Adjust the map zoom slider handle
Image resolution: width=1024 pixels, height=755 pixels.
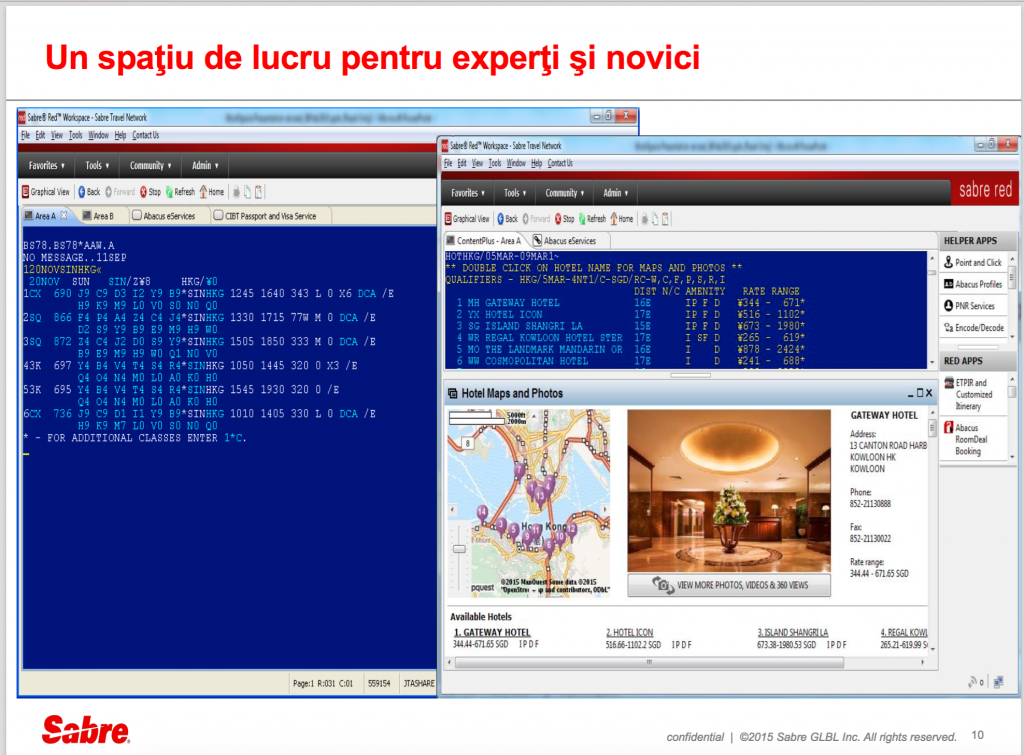pyautogui.click(x=459, y=549)
